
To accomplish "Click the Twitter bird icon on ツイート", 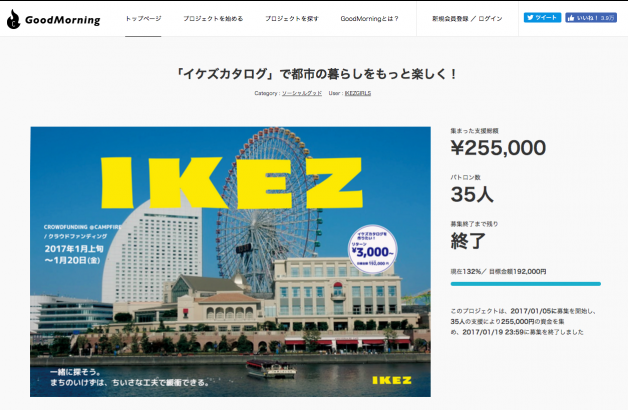I will [x=530, y=18].
